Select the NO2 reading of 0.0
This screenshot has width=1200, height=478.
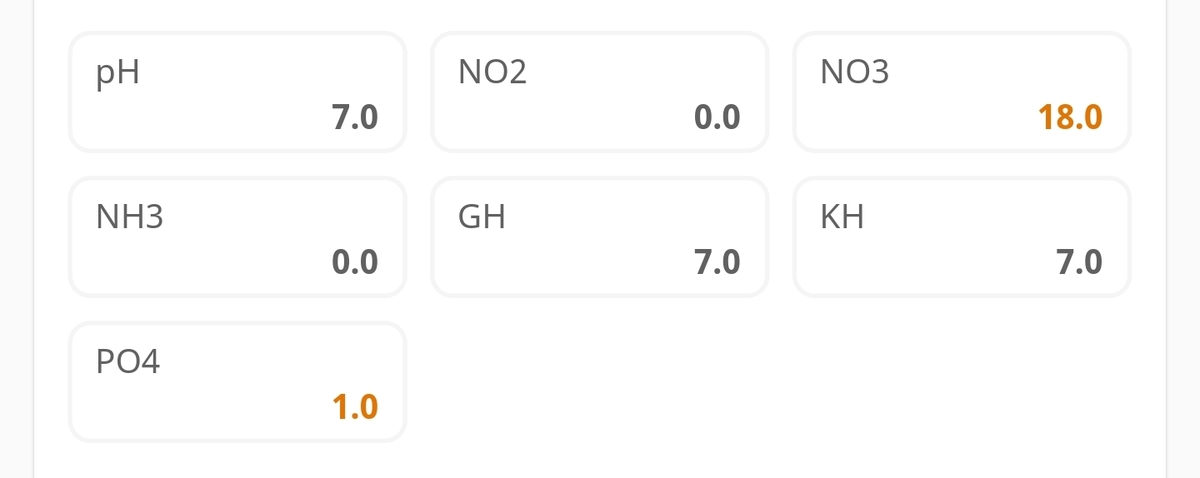(717, 118)
